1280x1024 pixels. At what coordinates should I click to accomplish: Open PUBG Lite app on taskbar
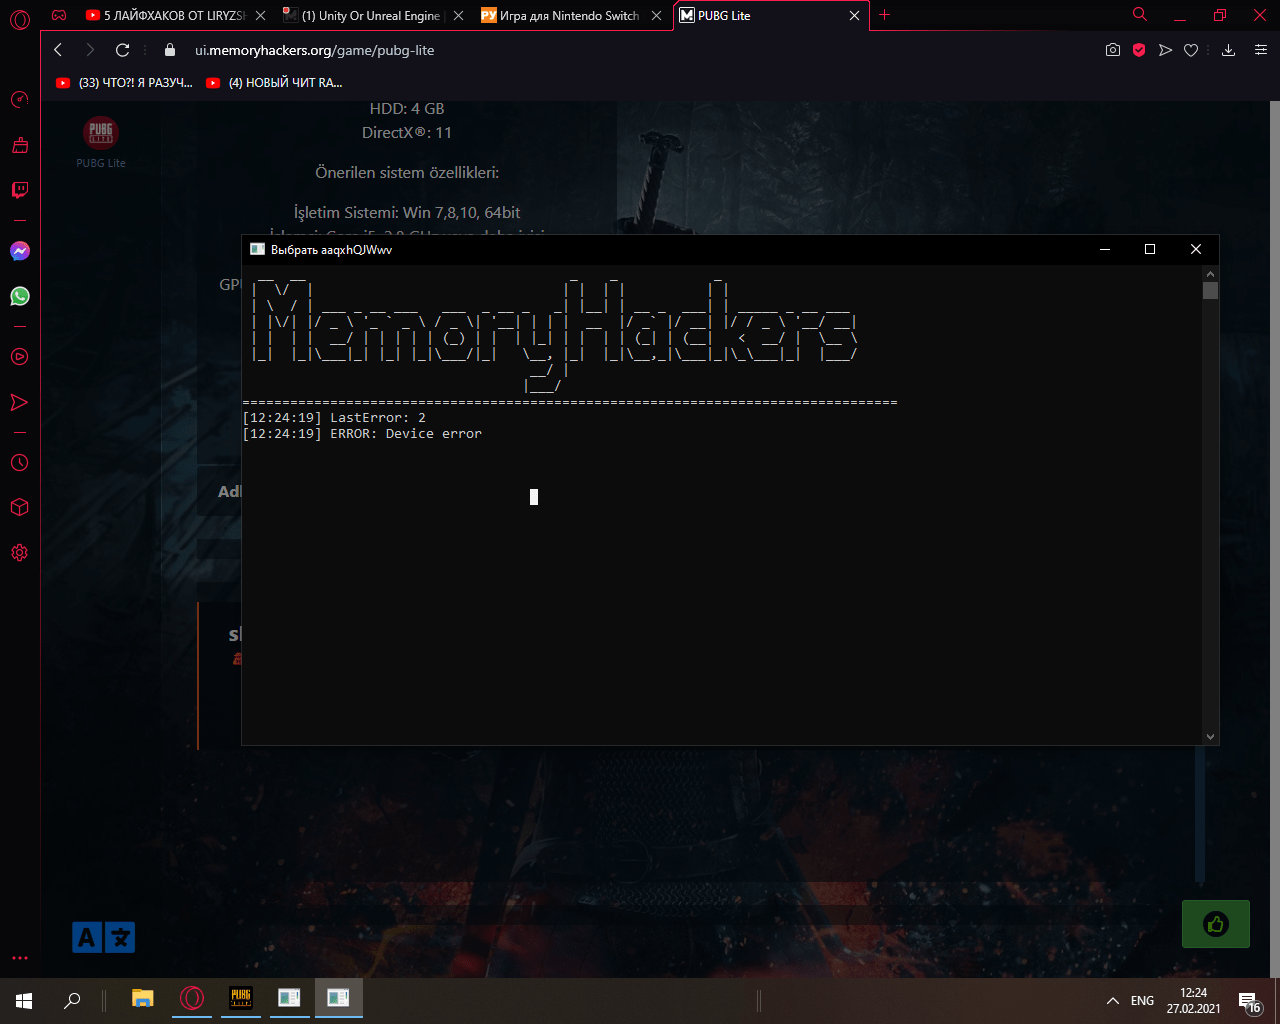coord(241,999)
